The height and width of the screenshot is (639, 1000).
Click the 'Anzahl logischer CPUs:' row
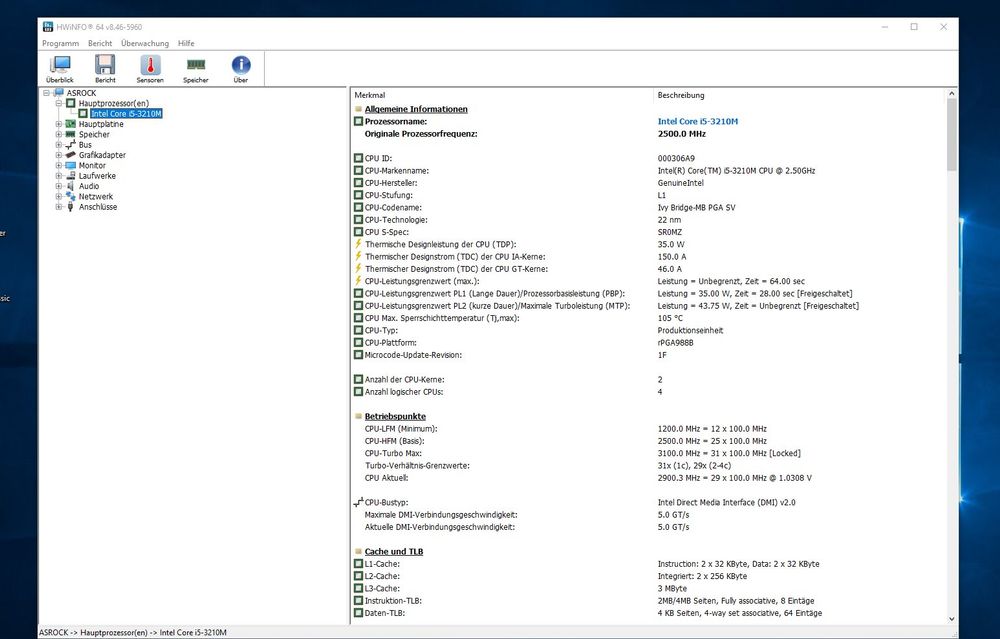pos(404,392)
